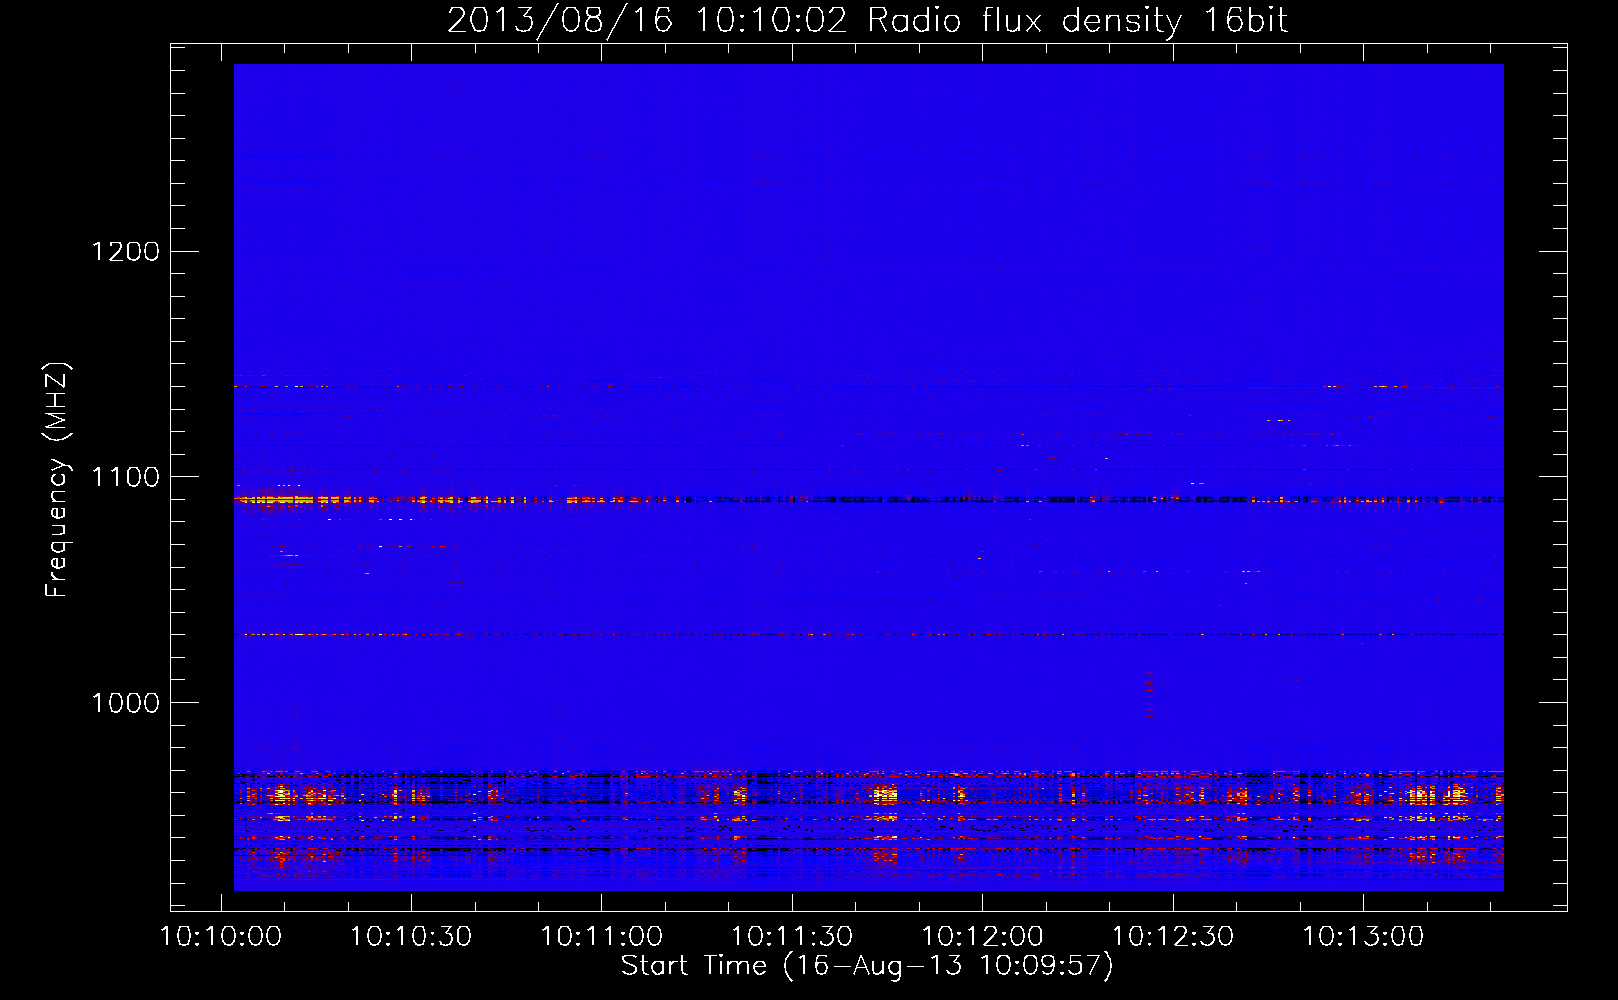The image size is (1618, 1000).
Task: Select the Start Time axis caption
Action: 867,966
